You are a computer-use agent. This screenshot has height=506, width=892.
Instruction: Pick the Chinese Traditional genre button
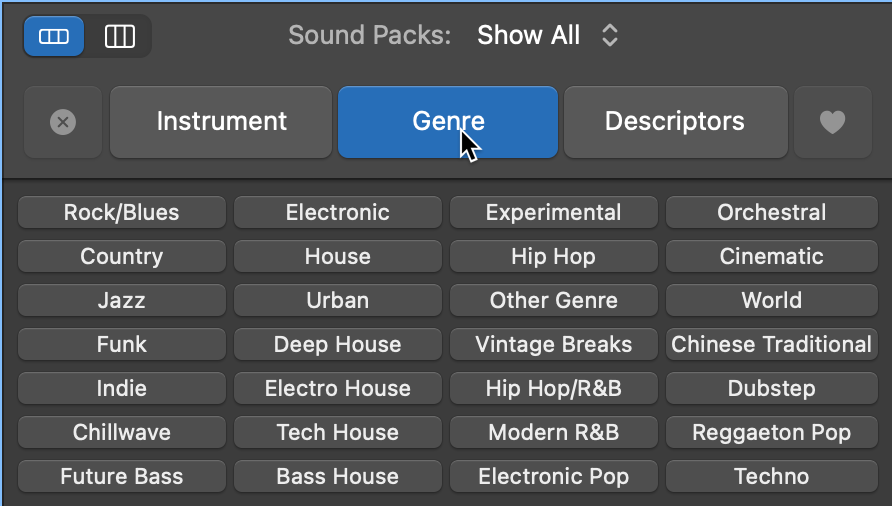point(771,344)
